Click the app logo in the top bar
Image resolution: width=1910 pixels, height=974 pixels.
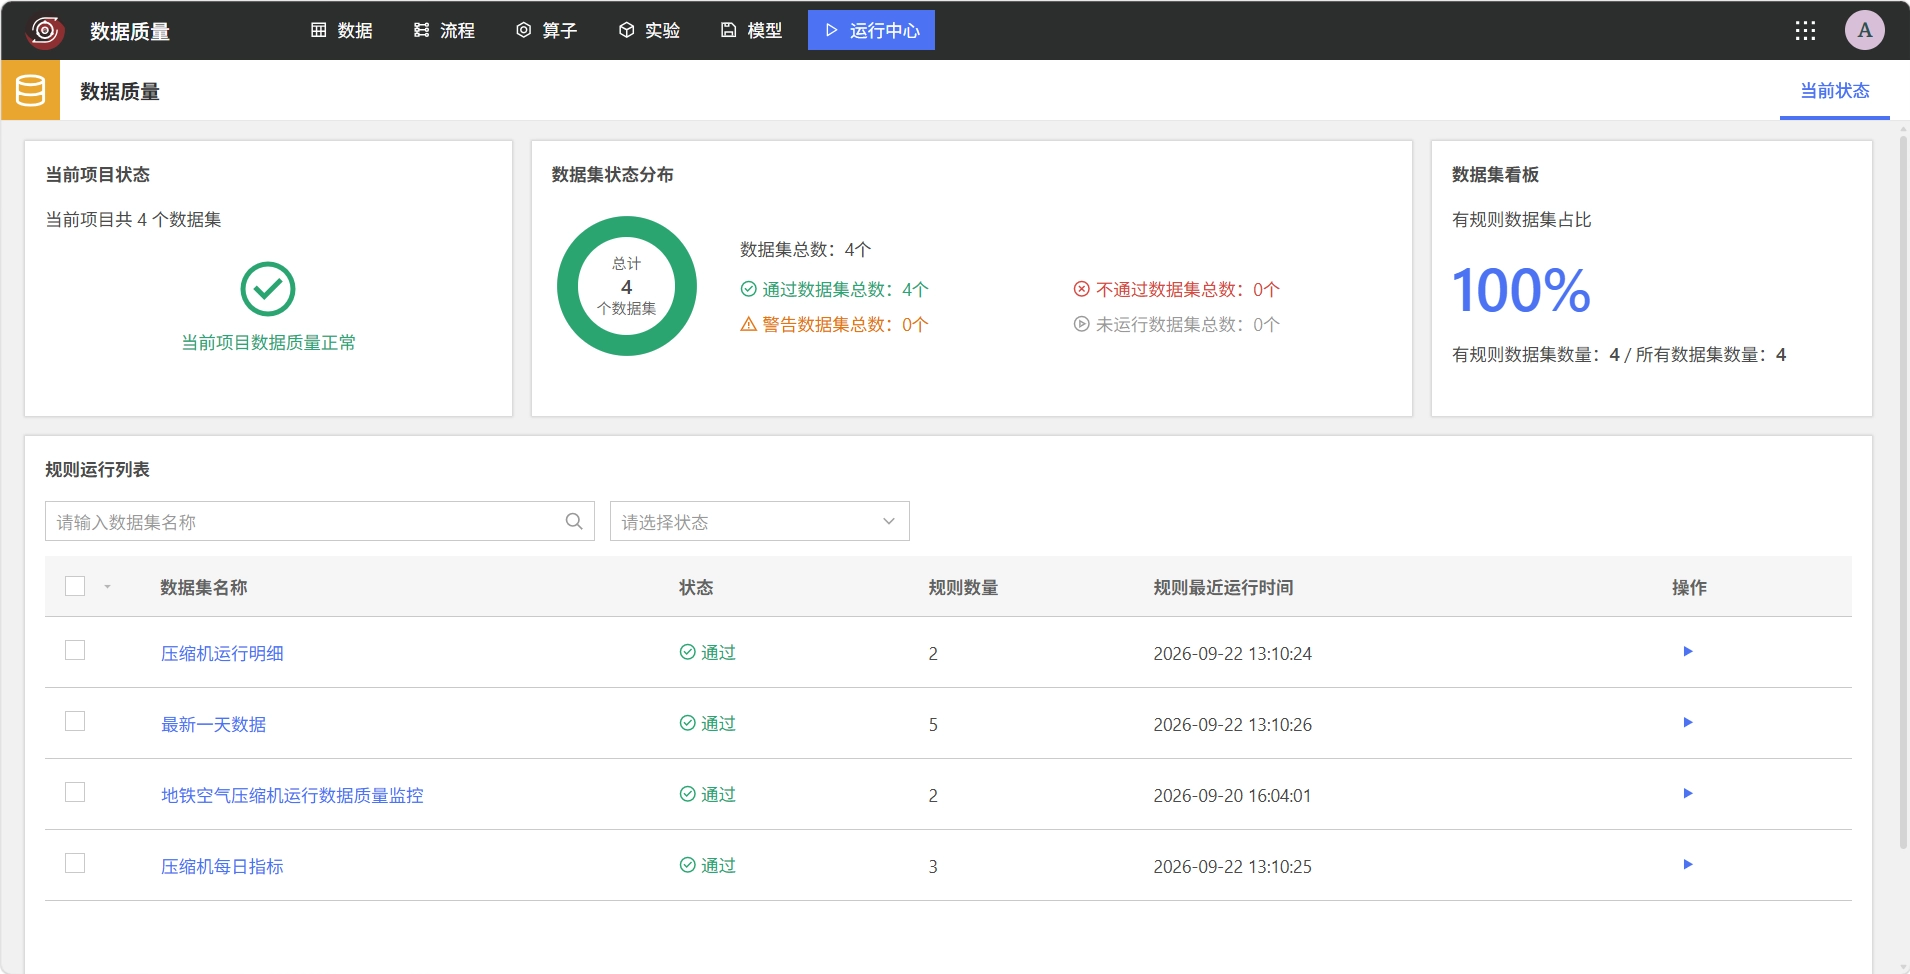[x=44, y=31]
